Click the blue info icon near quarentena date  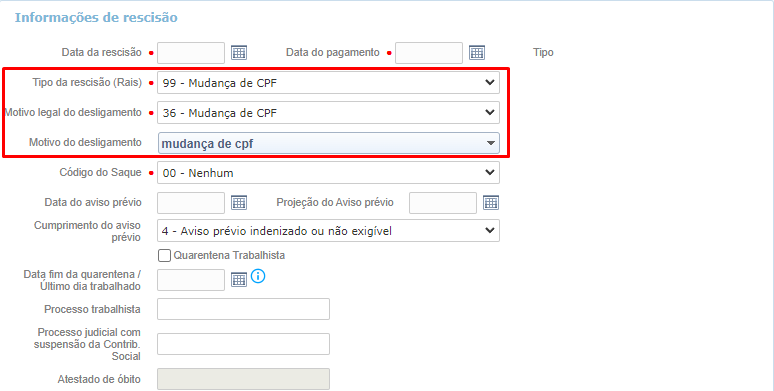point(258,276)
